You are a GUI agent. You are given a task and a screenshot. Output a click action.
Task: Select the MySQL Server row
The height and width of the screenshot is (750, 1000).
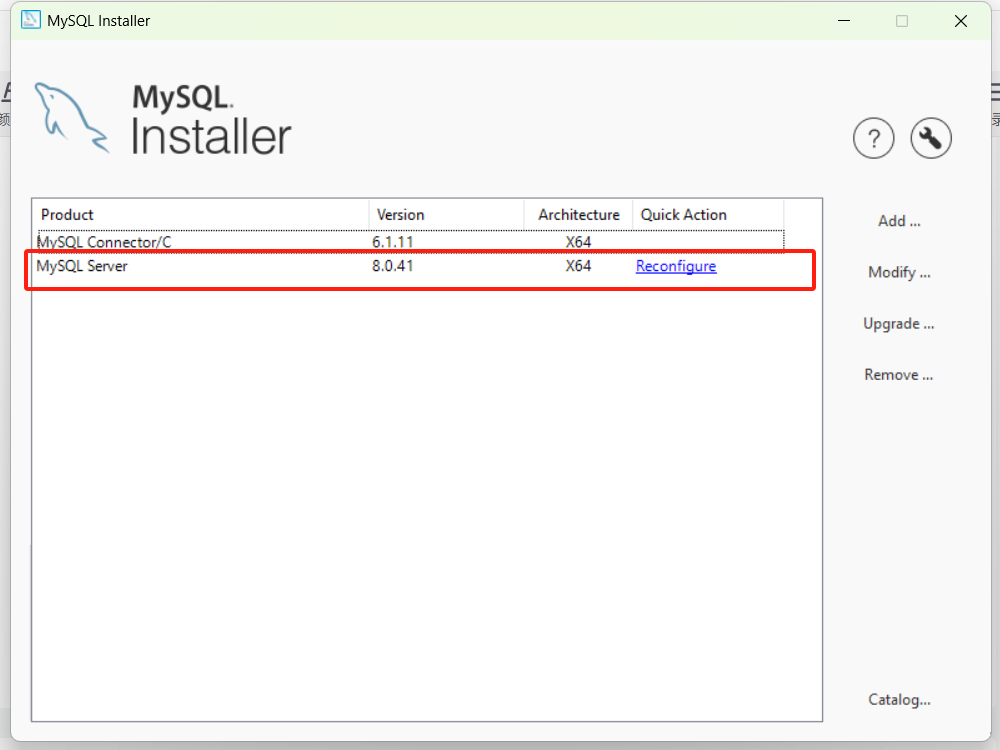tap(200, 266)
